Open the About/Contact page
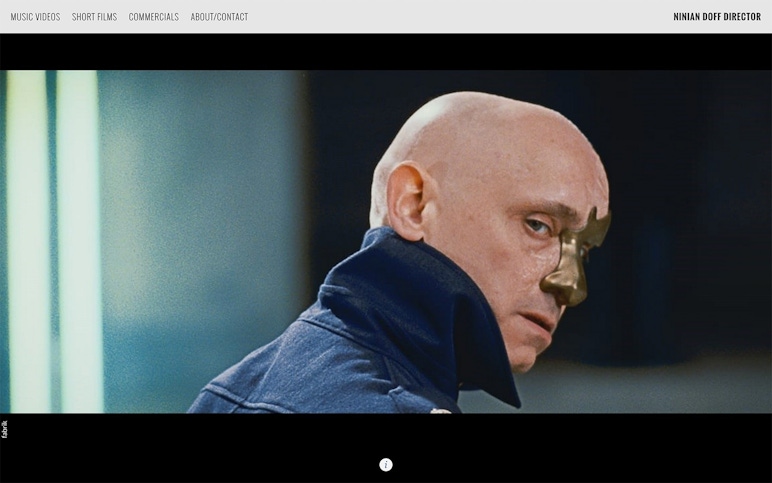The height and width of the screenshot is (483, 772). (219, 17)
